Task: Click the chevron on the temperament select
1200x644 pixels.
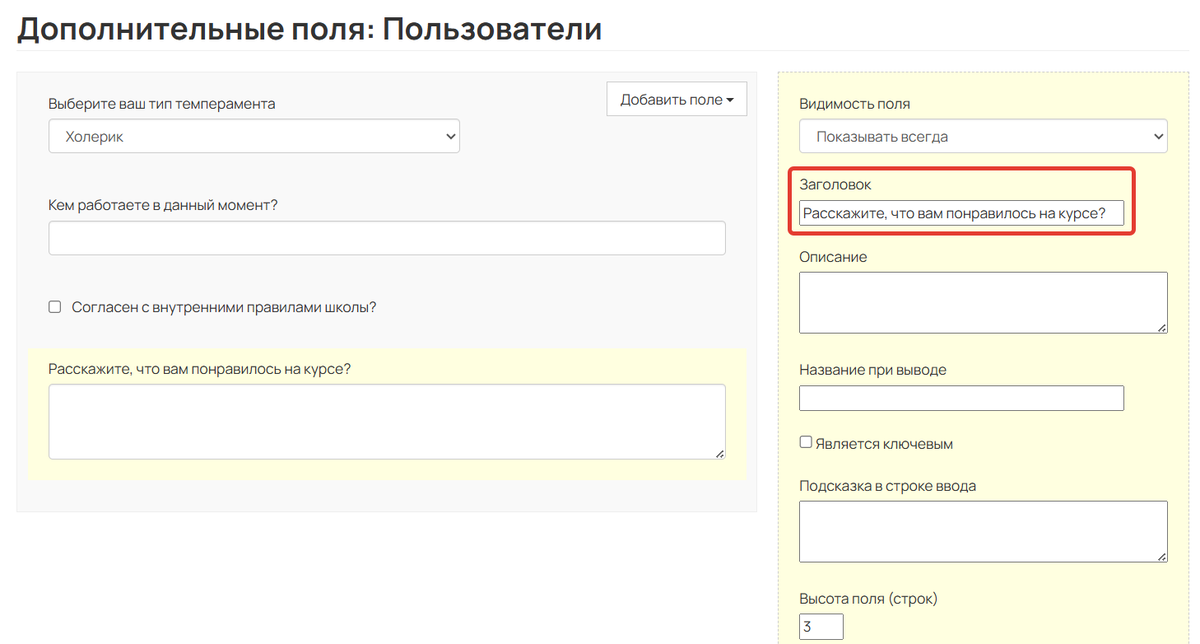Action: (450, 136)
